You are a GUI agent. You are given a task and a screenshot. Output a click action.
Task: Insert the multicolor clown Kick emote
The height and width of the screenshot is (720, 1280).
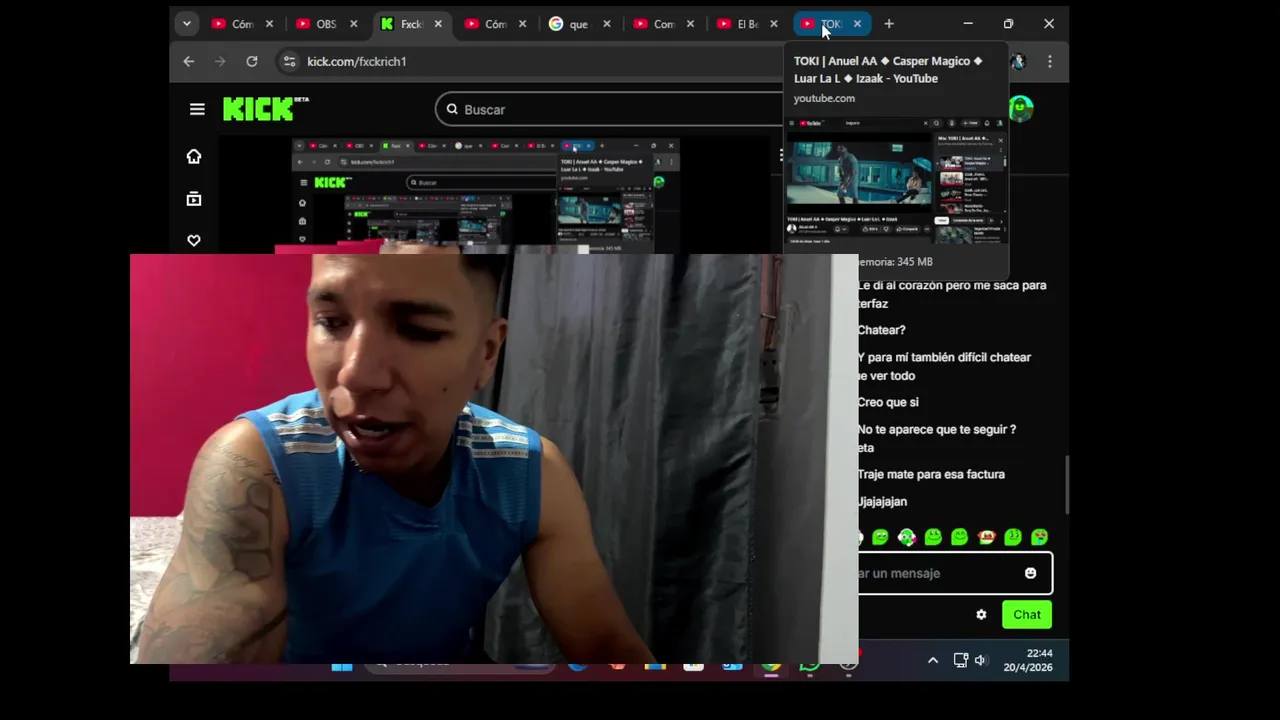click(x=907, y=537)
